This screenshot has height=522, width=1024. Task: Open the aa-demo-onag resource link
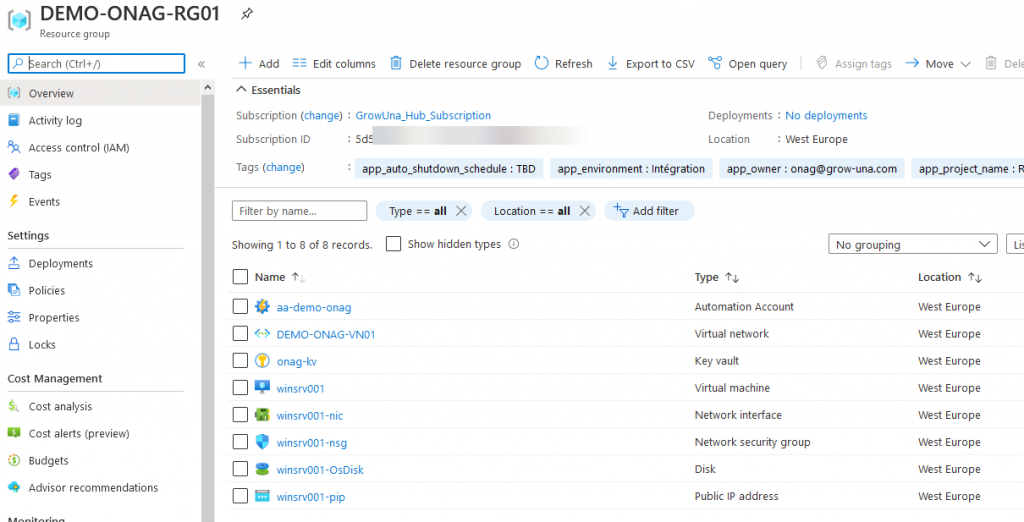coord(313,307)
